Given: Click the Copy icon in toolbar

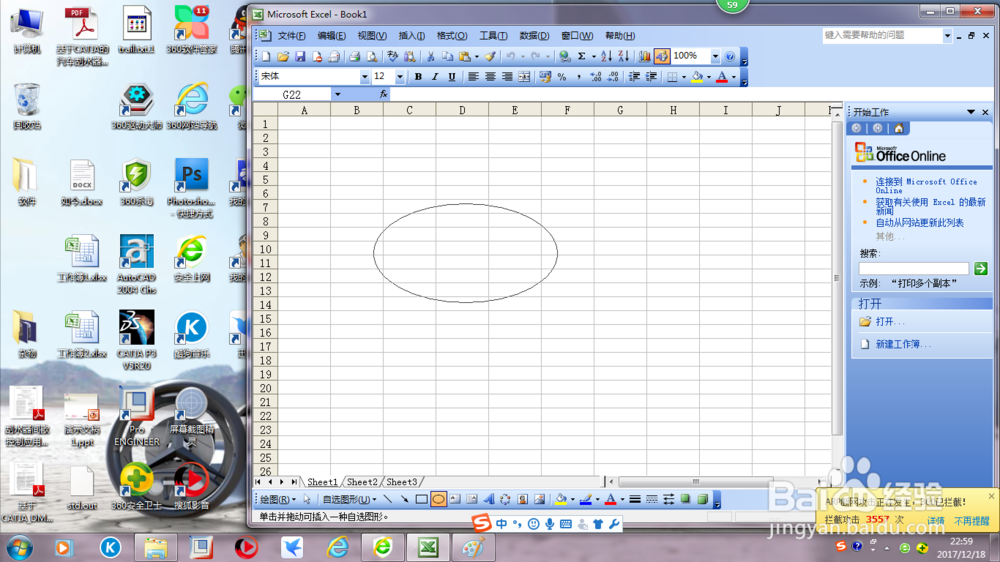Looking at the screenshot, I should 448,57.
